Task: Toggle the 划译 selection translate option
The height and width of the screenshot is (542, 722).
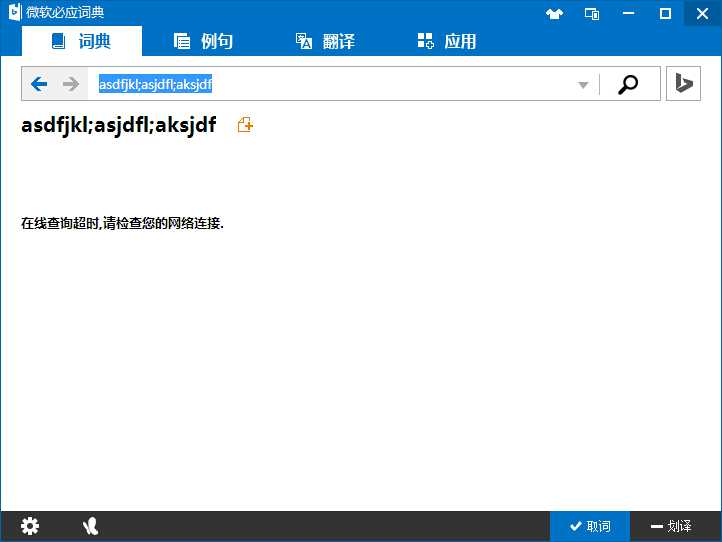Action: point(671,526)
